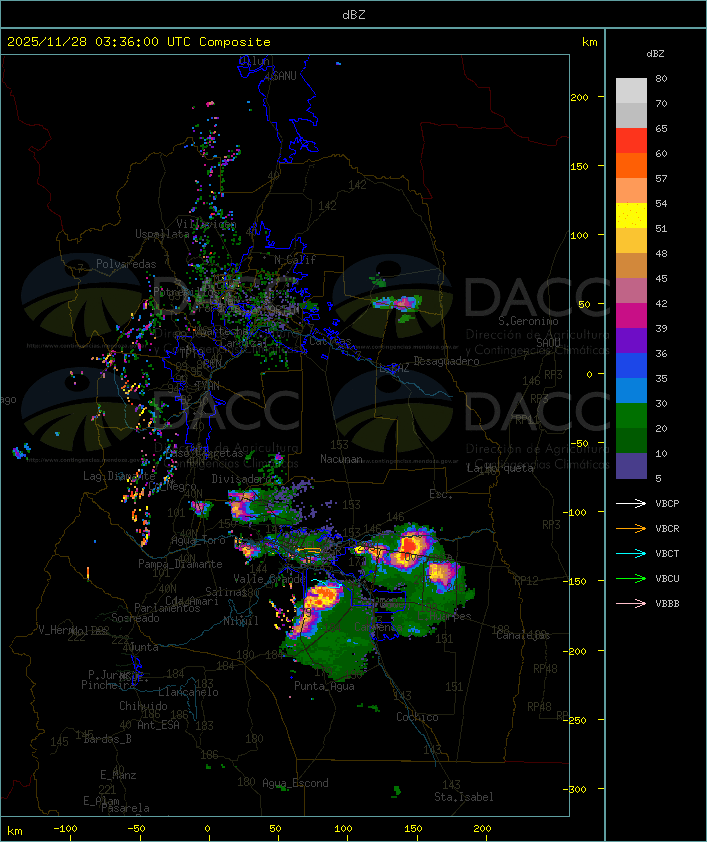This screenshot has height=842, width=707.
Task: Click the Pampa_Diamante place label
Action: click(x=180, y=564)
